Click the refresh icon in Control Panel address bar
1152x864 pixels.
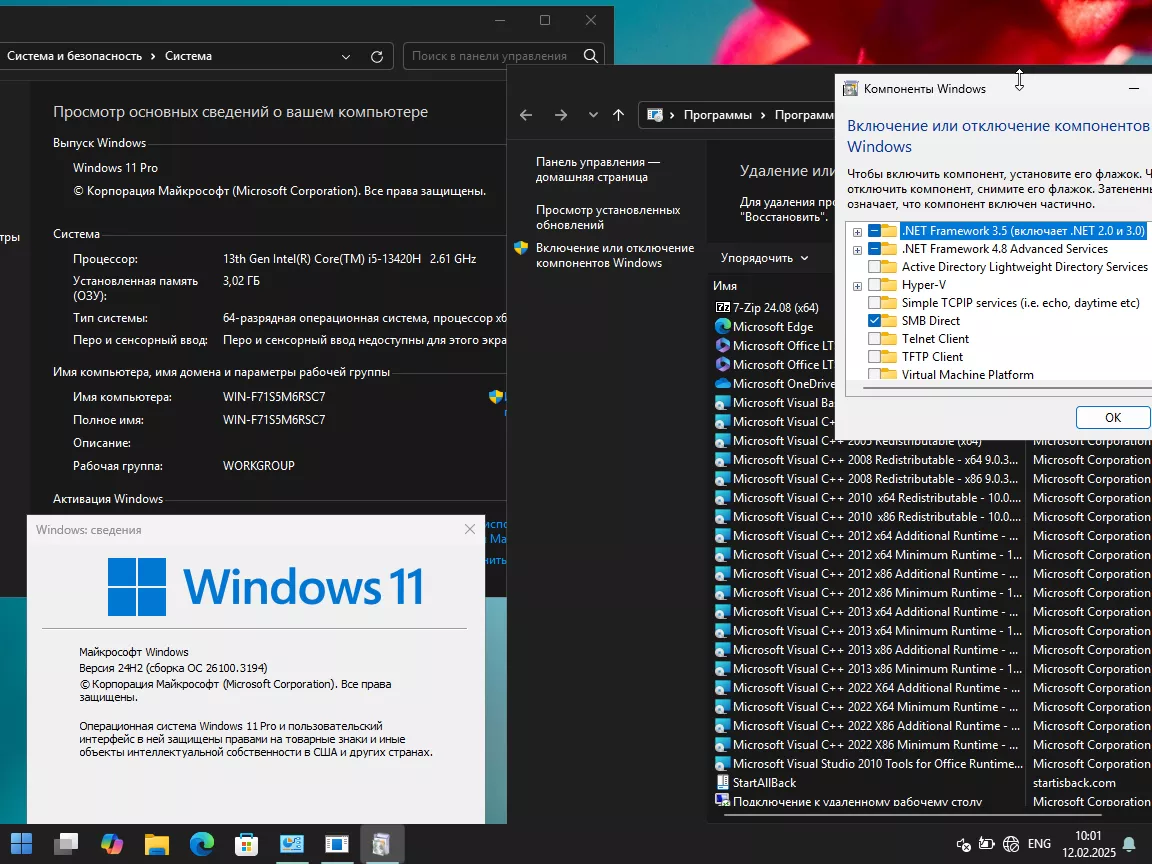coord(377,57)
